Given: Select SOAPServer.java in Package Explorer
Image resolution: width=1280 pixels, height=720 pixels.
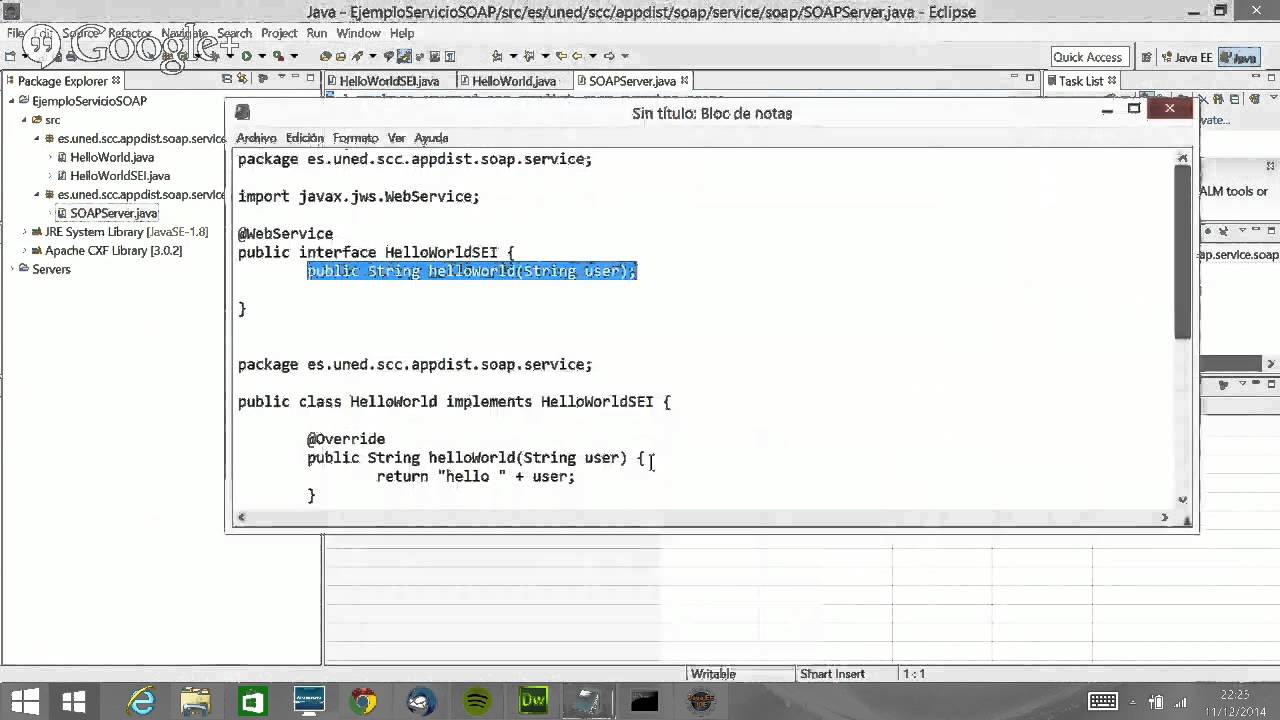Looking at the screenshot, I should (113, 213).
